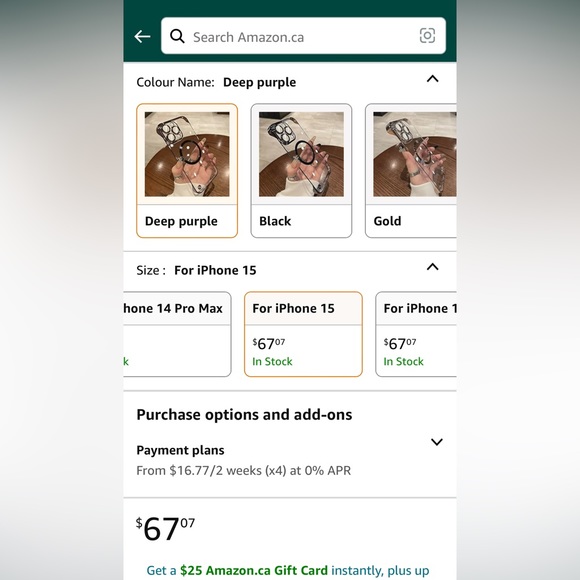Screen dimensions: 580x580
Task: Collapse the Colour Name section
Action: (432, 79)
